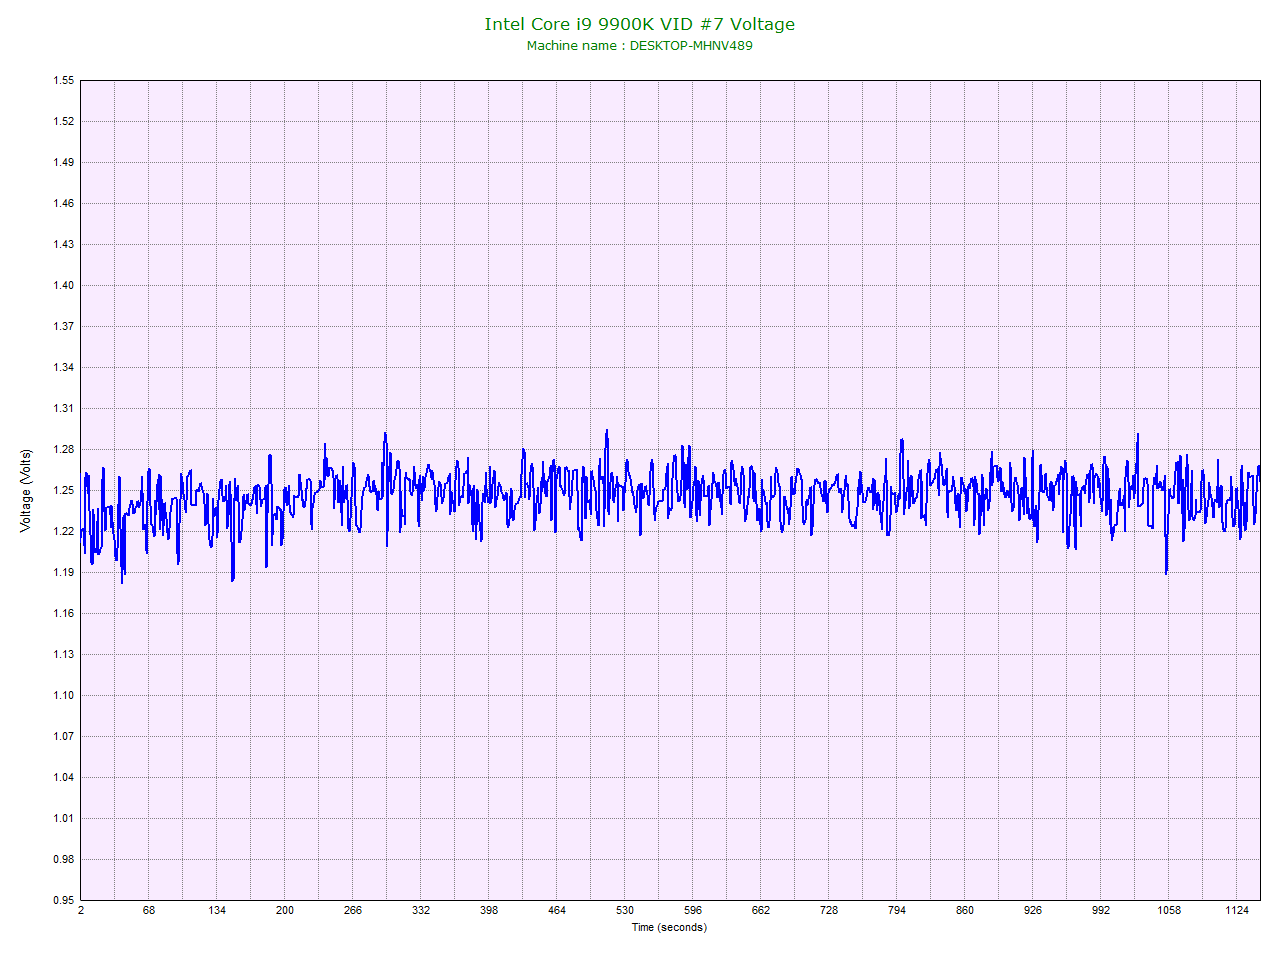Click the "Voltage (Volts)" axis label
The height and width of the screenshot is (960, 1280).
point(26,490)
